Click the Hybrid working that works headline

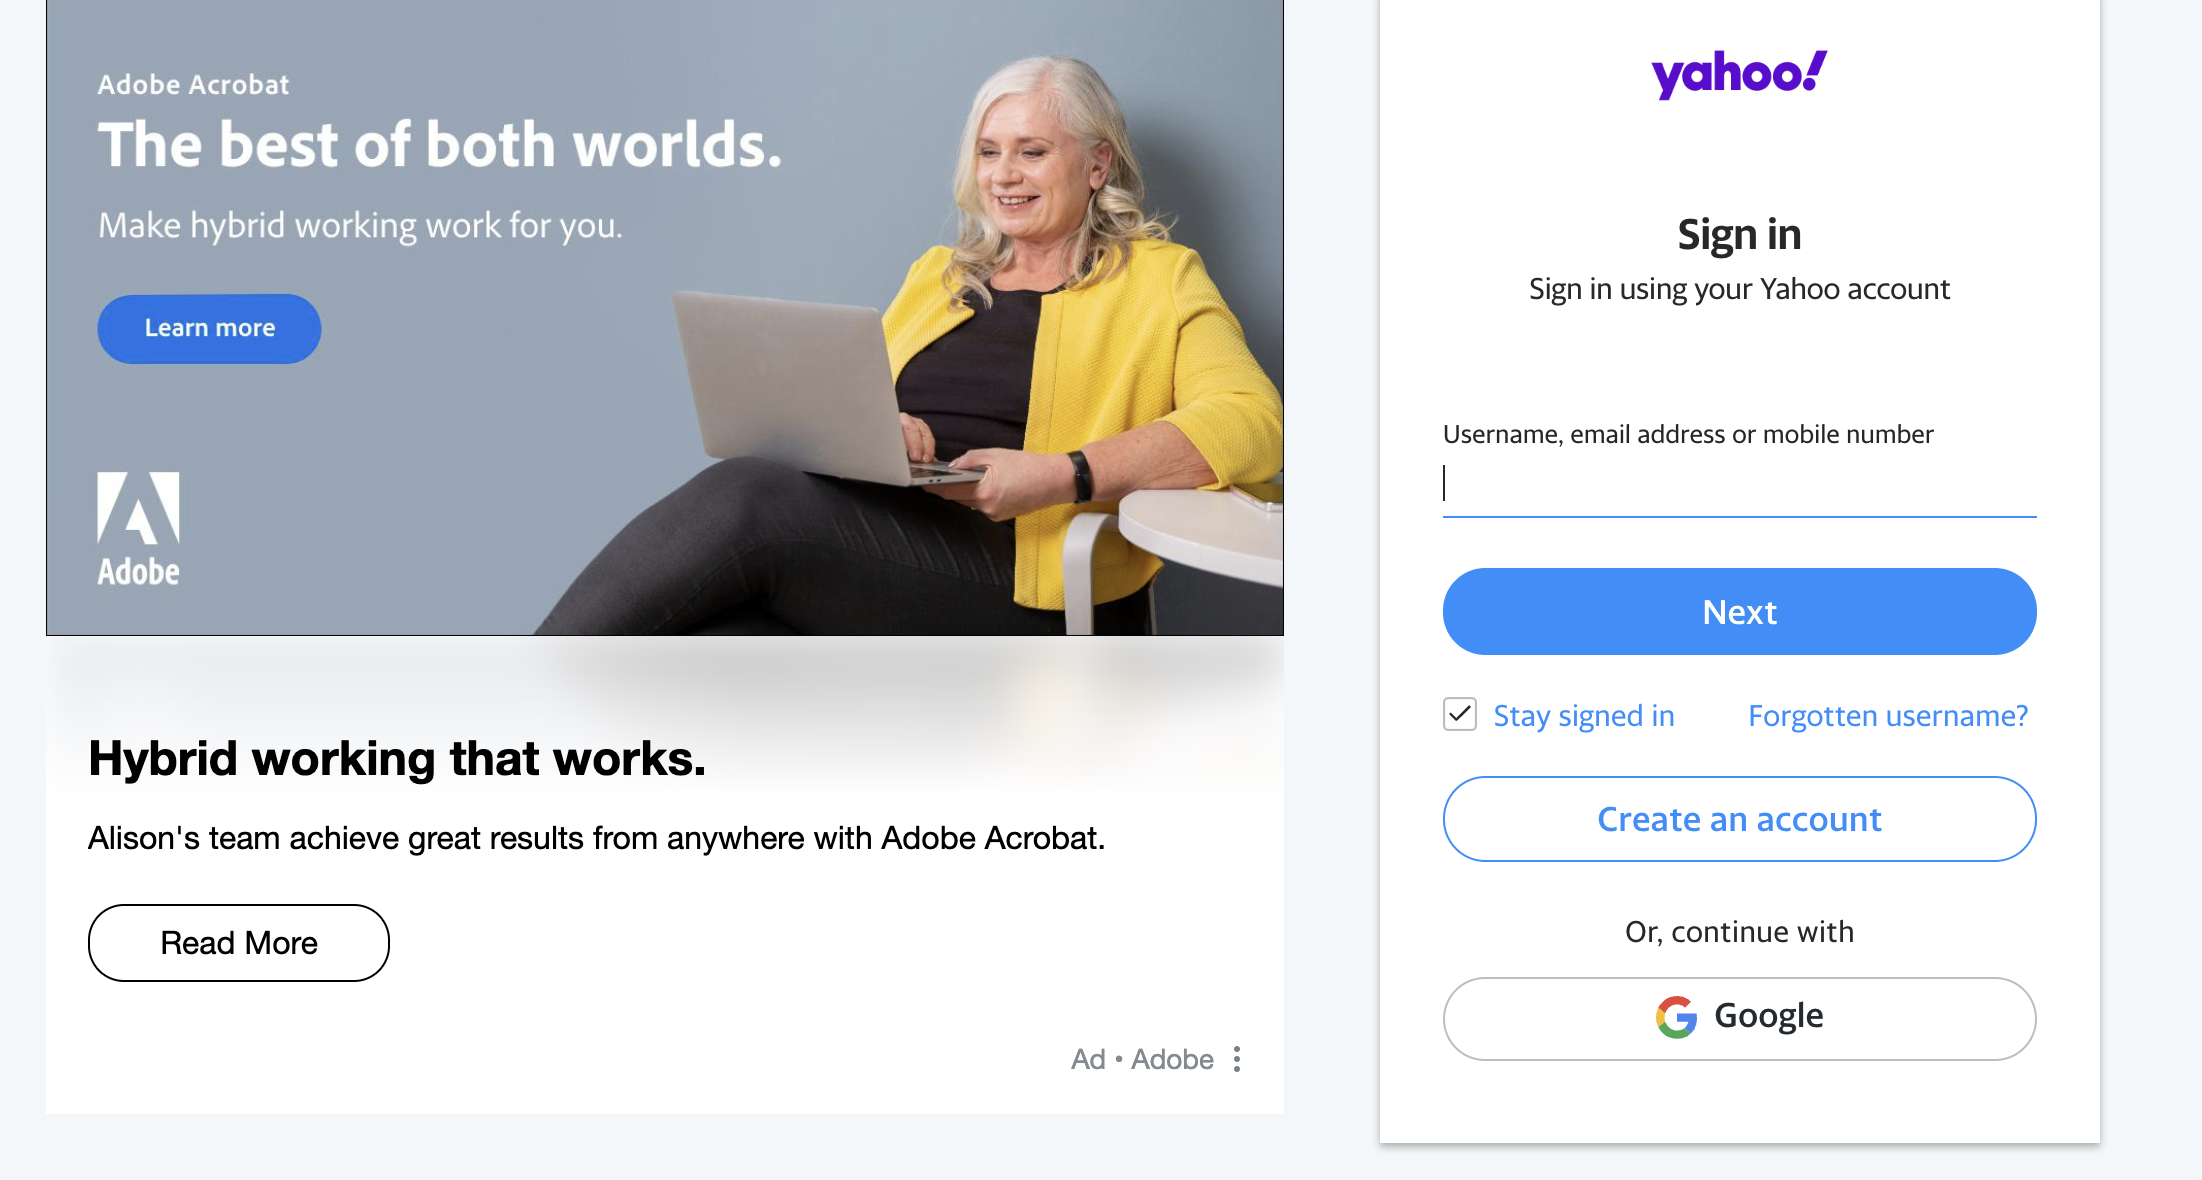397,759
